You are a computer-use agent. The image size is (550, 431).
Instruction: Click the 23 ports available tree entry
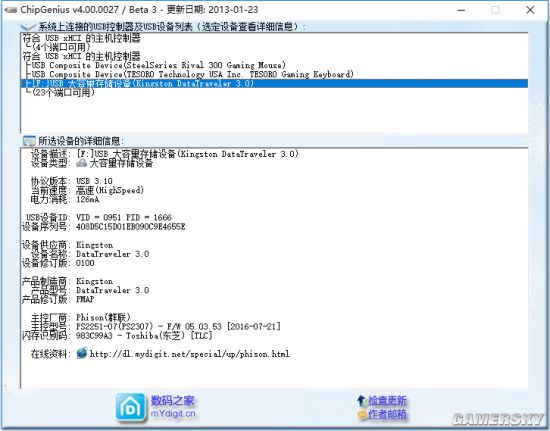coord(63,93)
